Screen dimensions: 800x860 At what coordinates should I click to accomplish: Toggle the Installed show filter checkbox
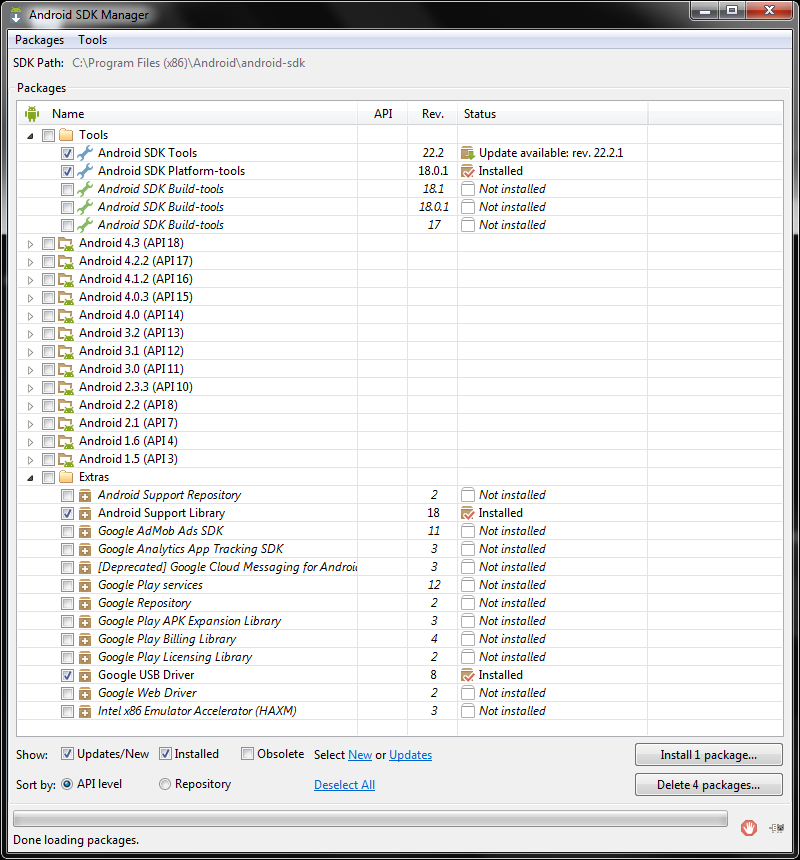click(x=165, y=754)
